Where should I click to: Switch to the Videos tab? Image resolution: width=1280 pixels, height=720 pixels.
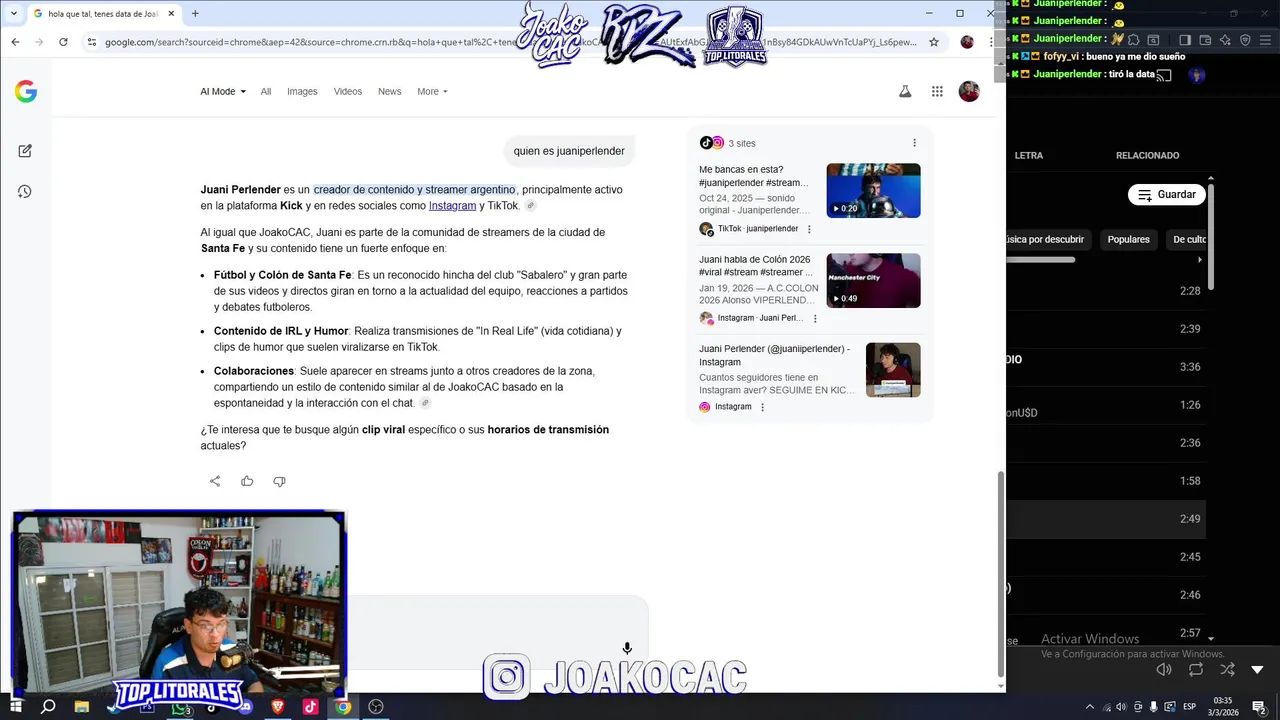coord(348,91)
